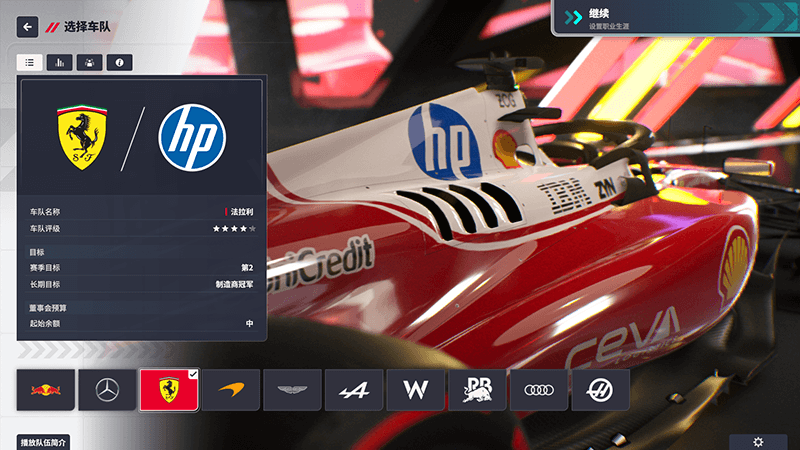Viewport: 800px width, 450px height.
Task: Click 播放队伍简介 button
Action: coord(43,442)
